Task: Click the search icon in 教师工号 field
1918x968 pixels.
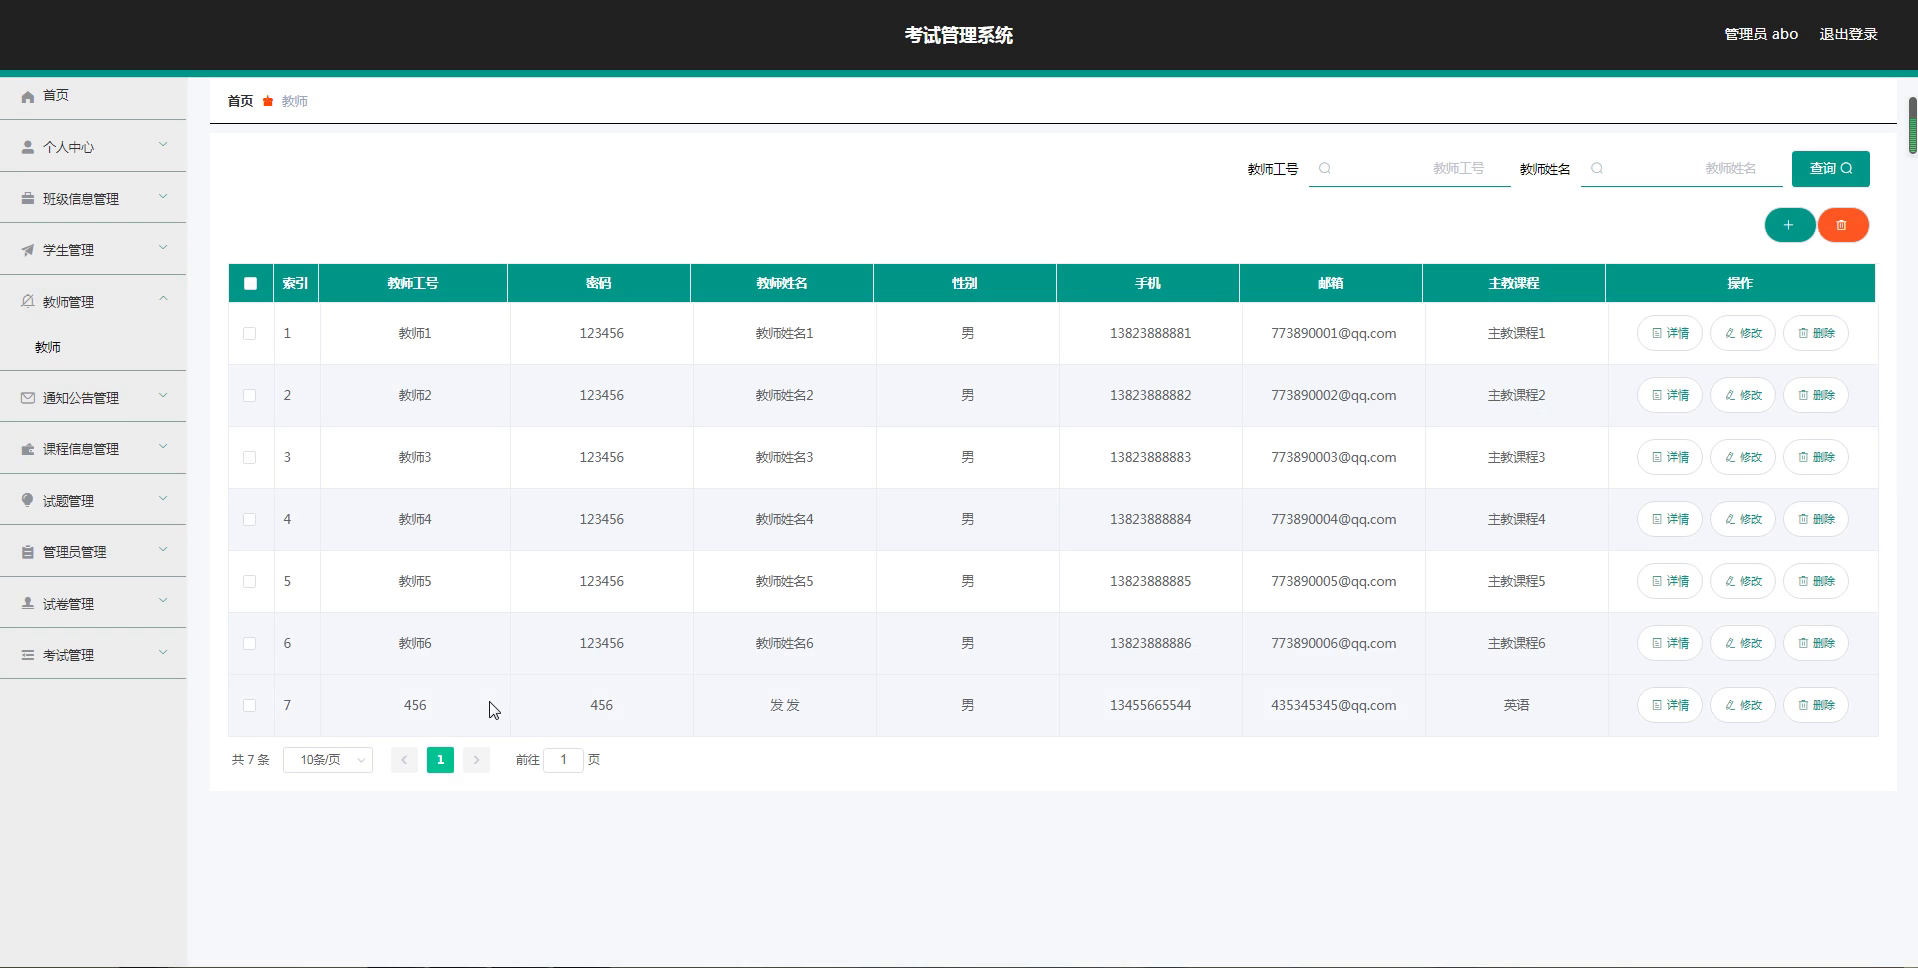Action: pos(1325,168)
